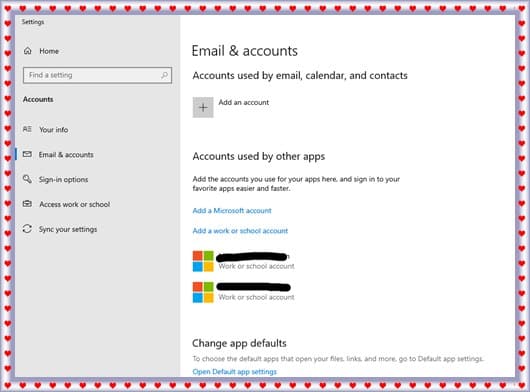Click the Sign-in options key icon
530x392 pixels.
point(27,179)
